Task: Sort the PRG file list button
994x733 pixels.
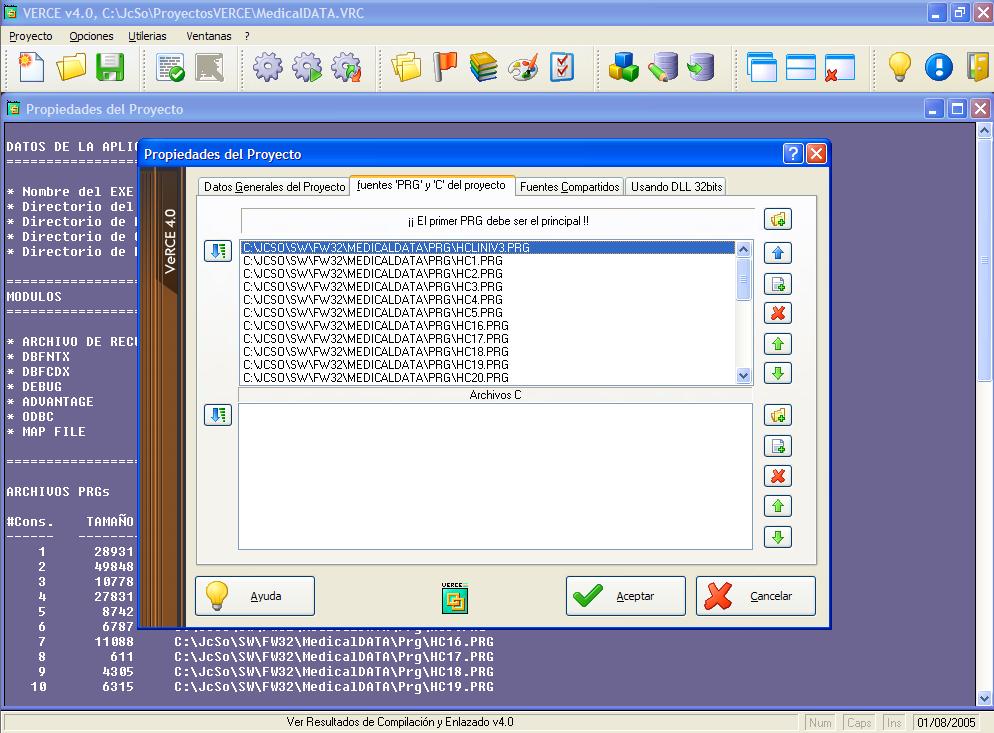Action: point(217,251)
